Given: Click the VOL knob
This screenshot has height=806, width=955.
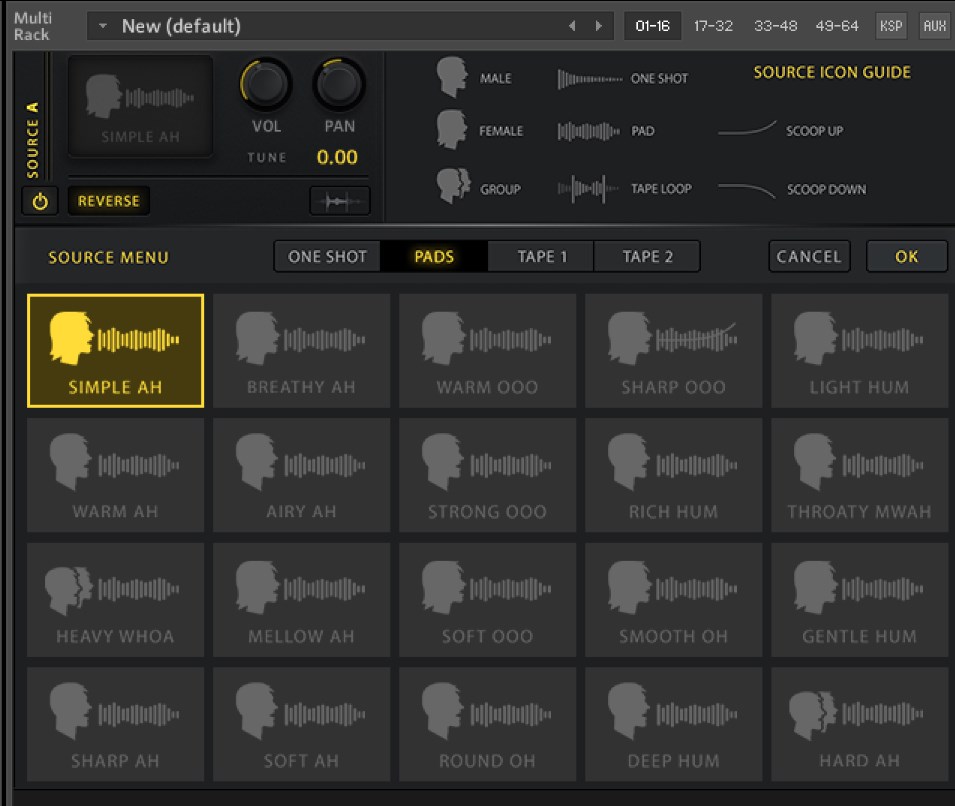Looking at the screenshot, I should (266, 85).
